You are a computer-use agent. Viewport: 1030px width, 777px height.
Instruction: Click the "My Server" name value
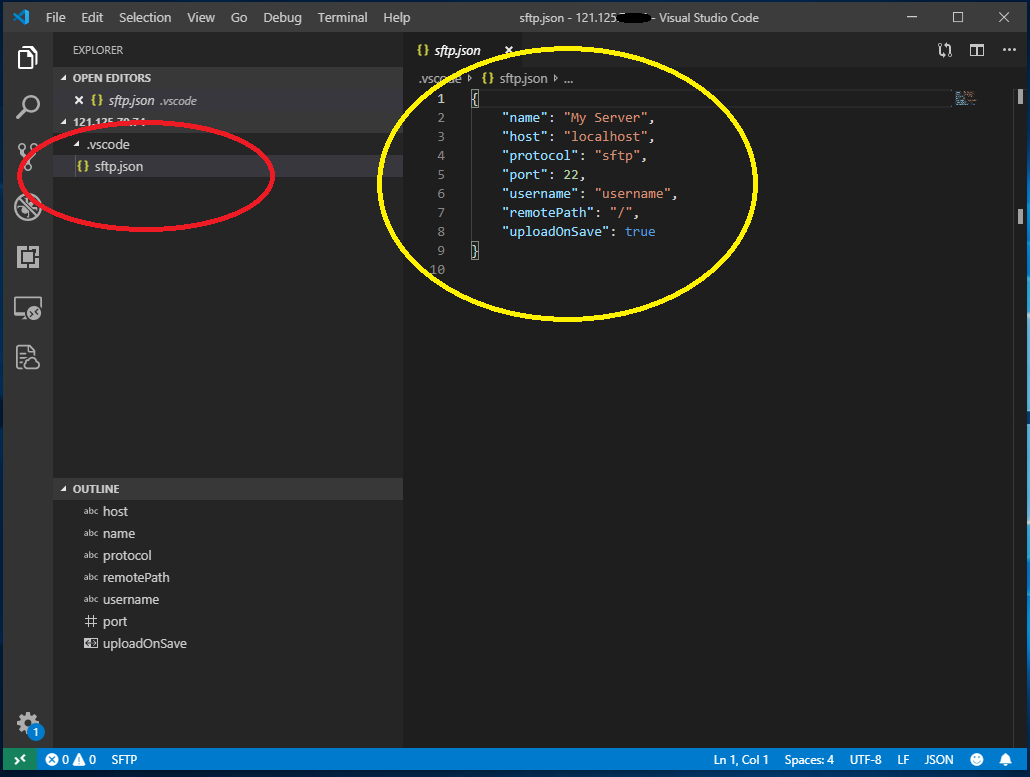pyautogui.click(x=605, y=117)
